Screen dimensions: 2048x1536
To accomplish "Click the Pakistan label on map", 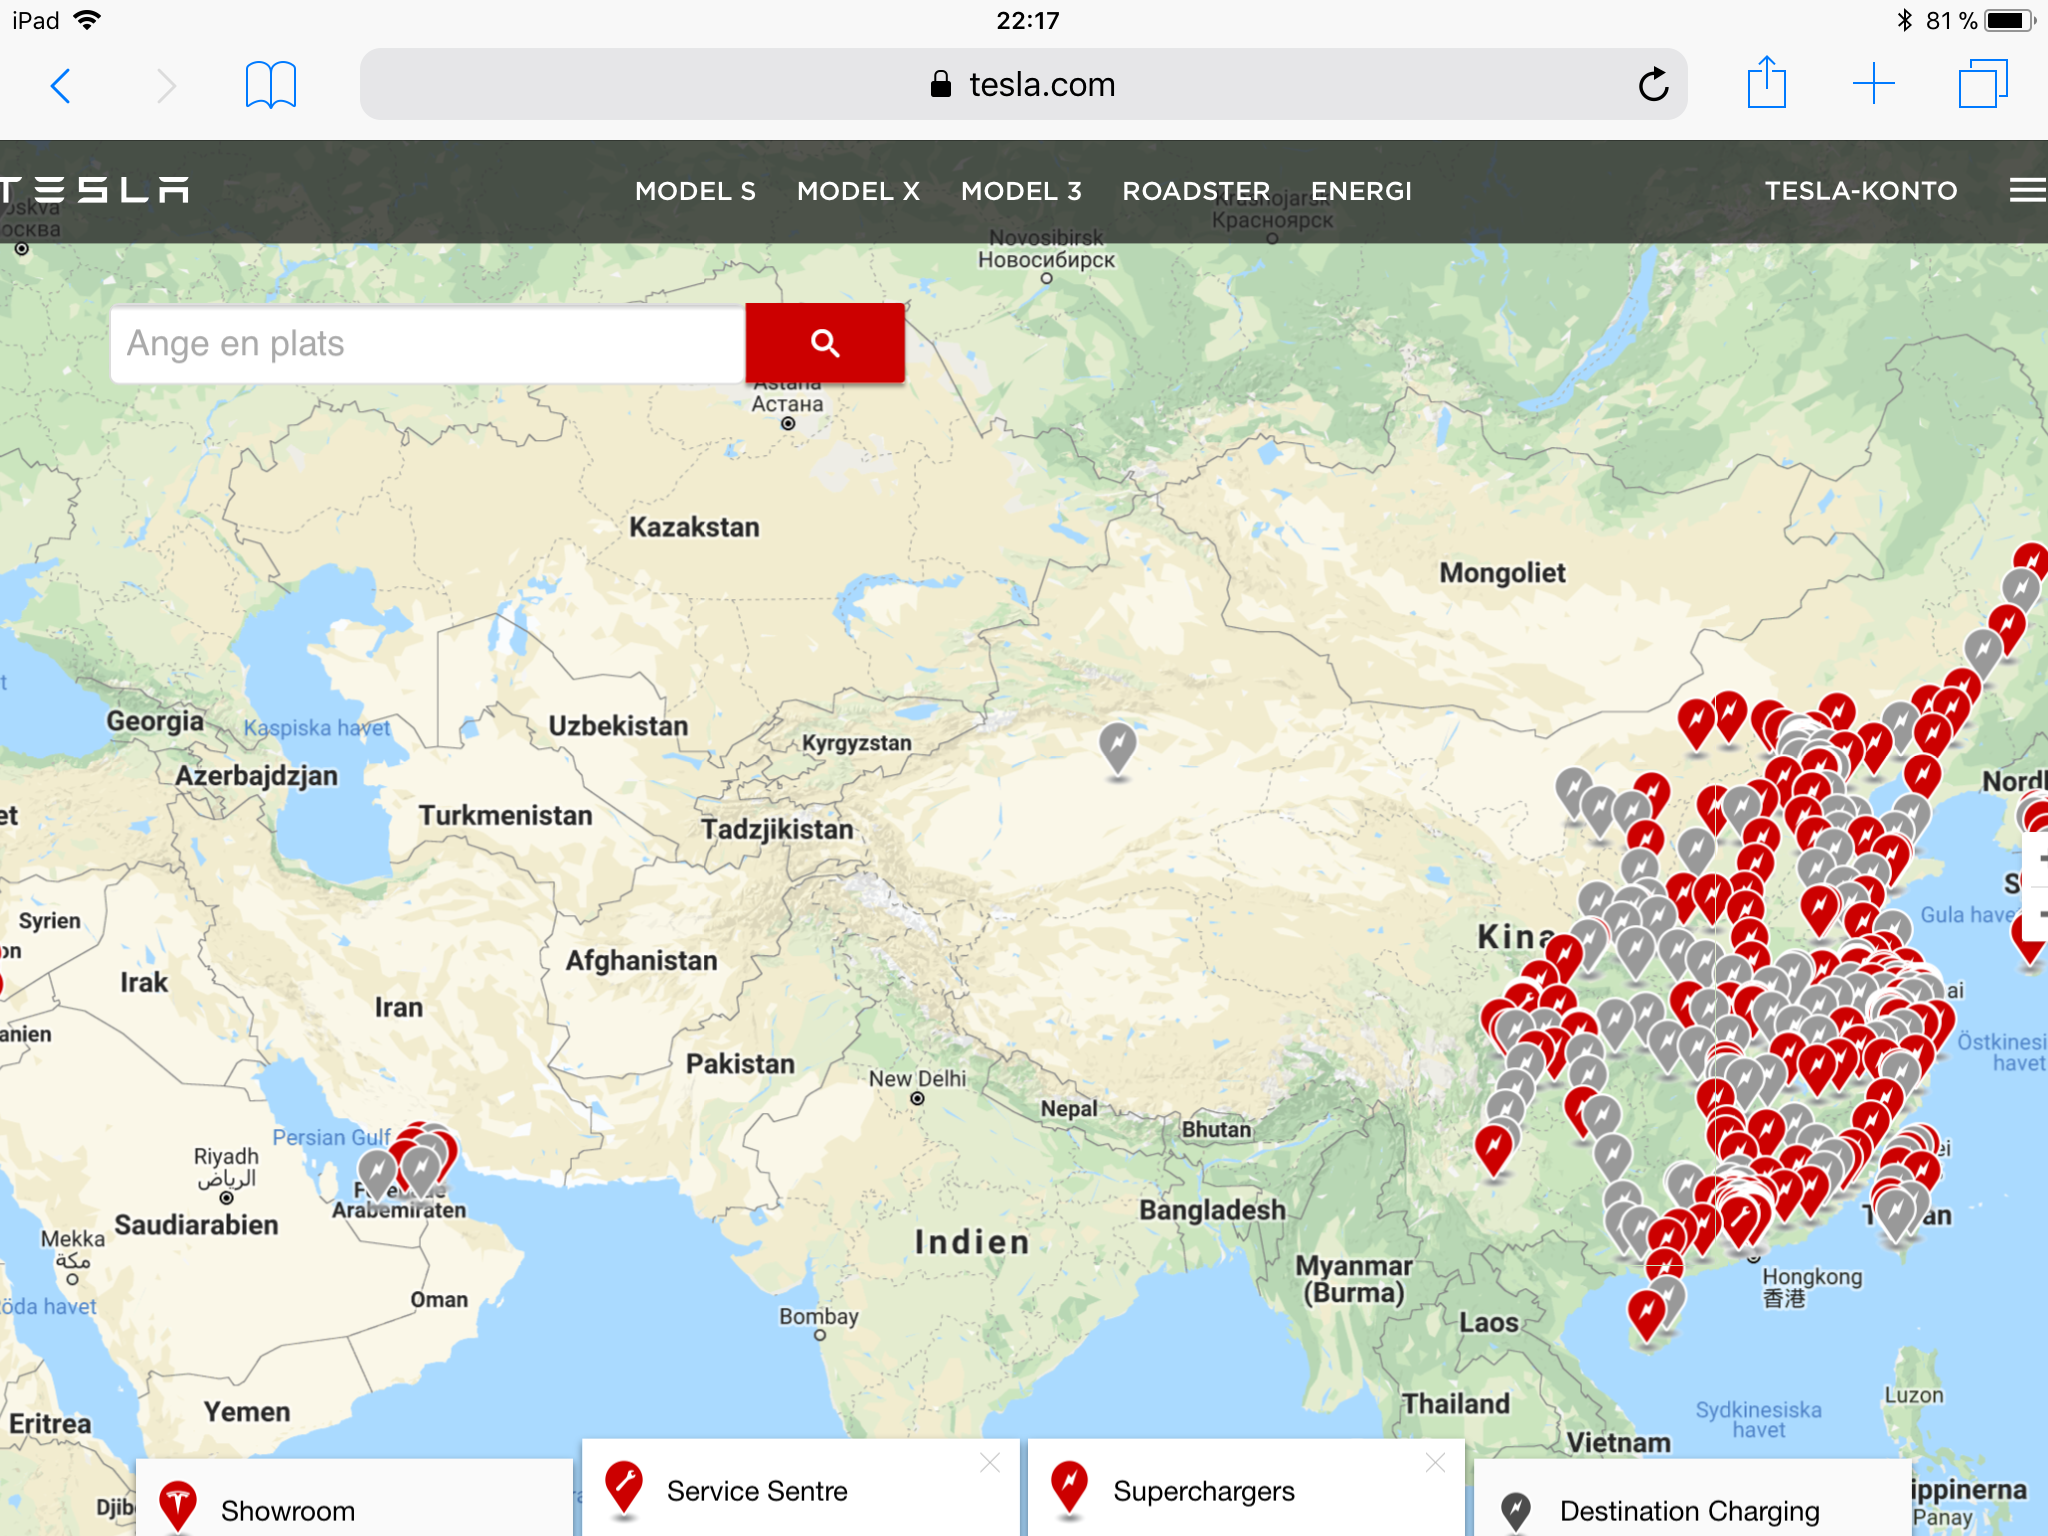I will tap(740, 1064).
